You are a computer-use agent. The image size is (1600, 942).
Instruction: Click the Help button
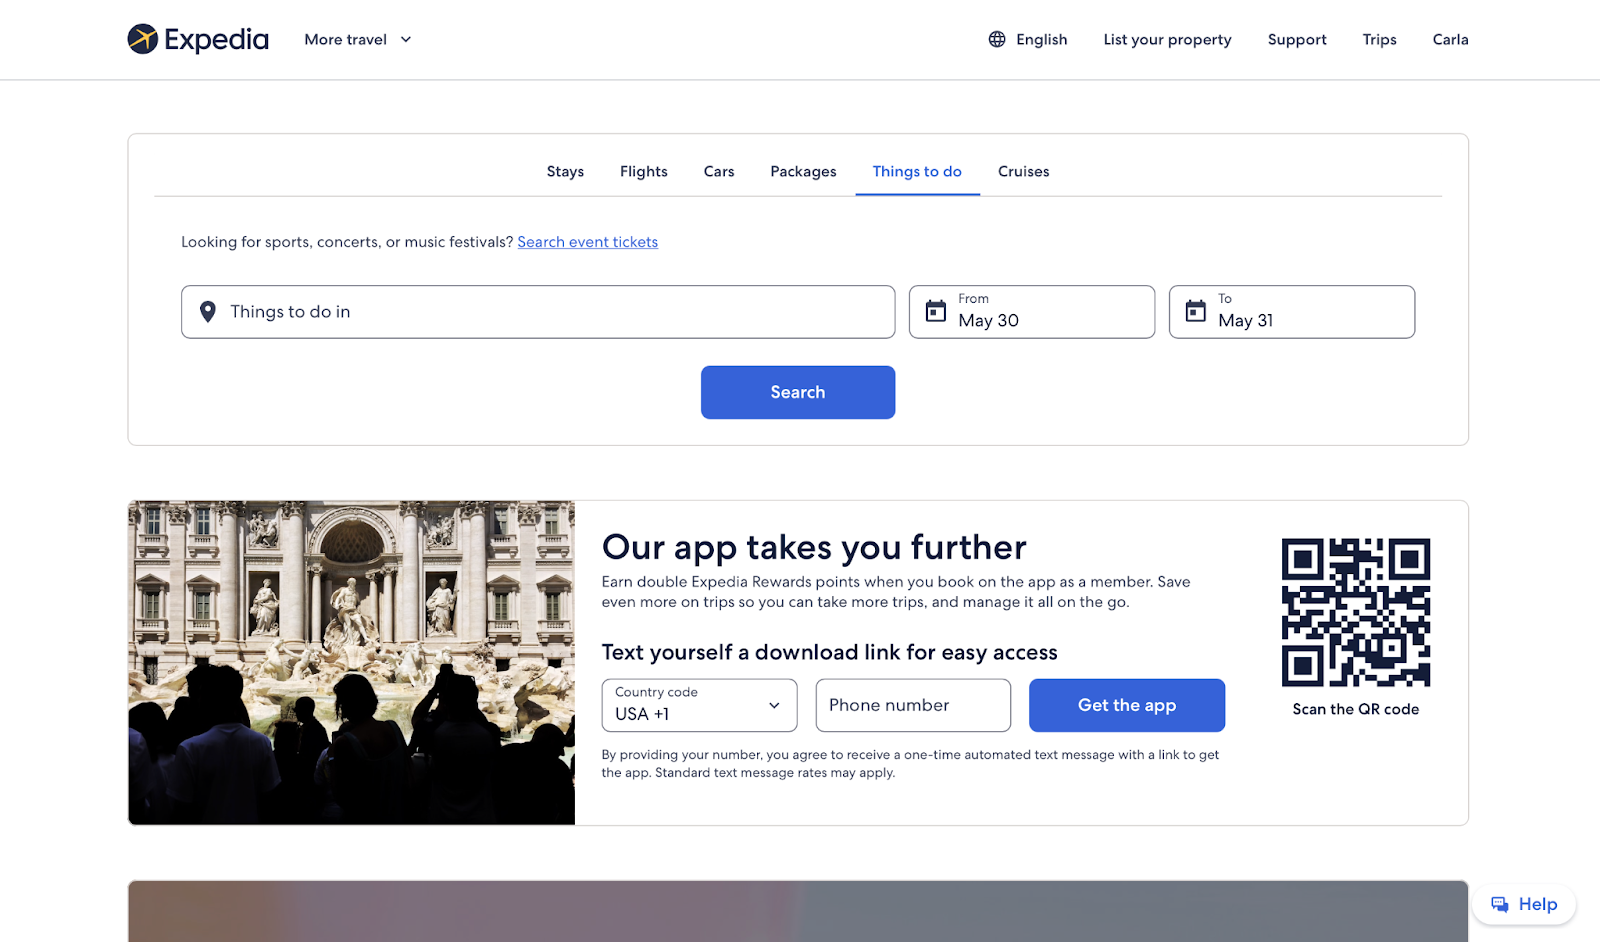point(1524,904)
